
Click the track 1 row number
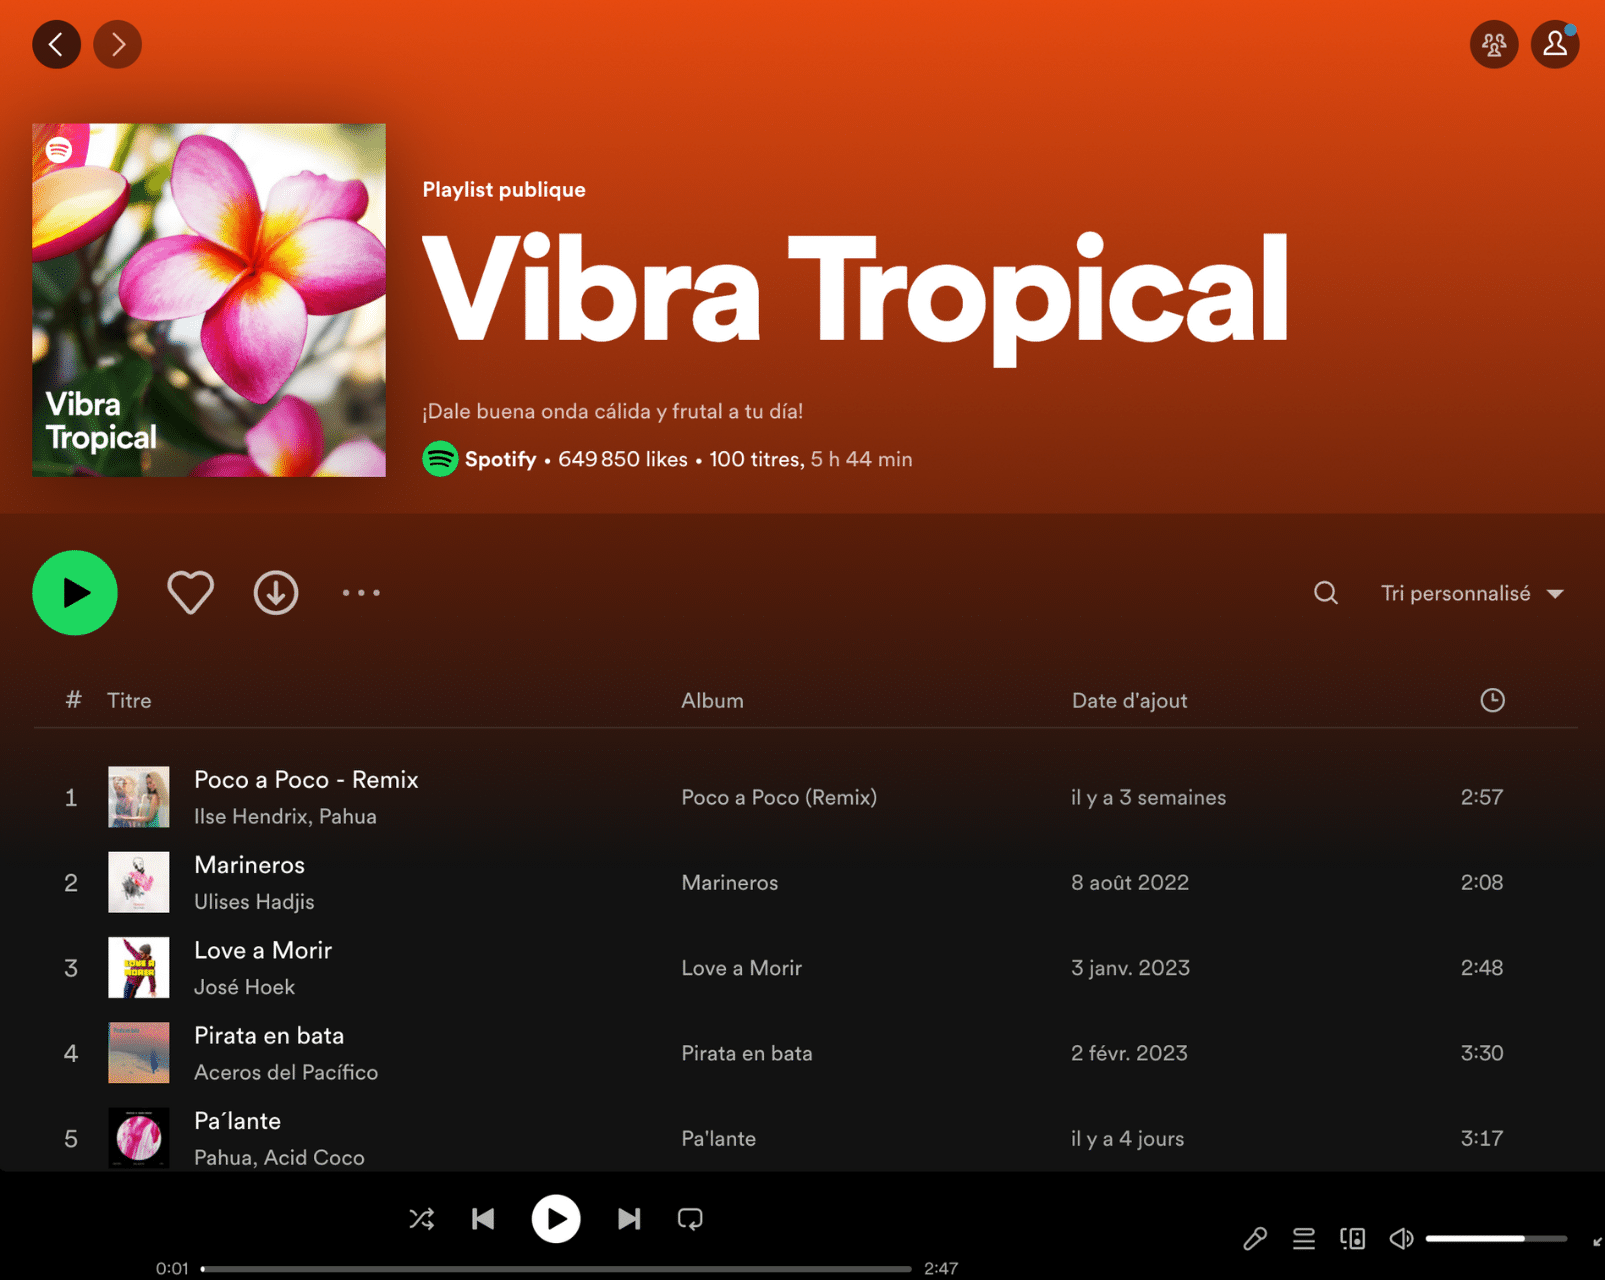coord(71,797)
